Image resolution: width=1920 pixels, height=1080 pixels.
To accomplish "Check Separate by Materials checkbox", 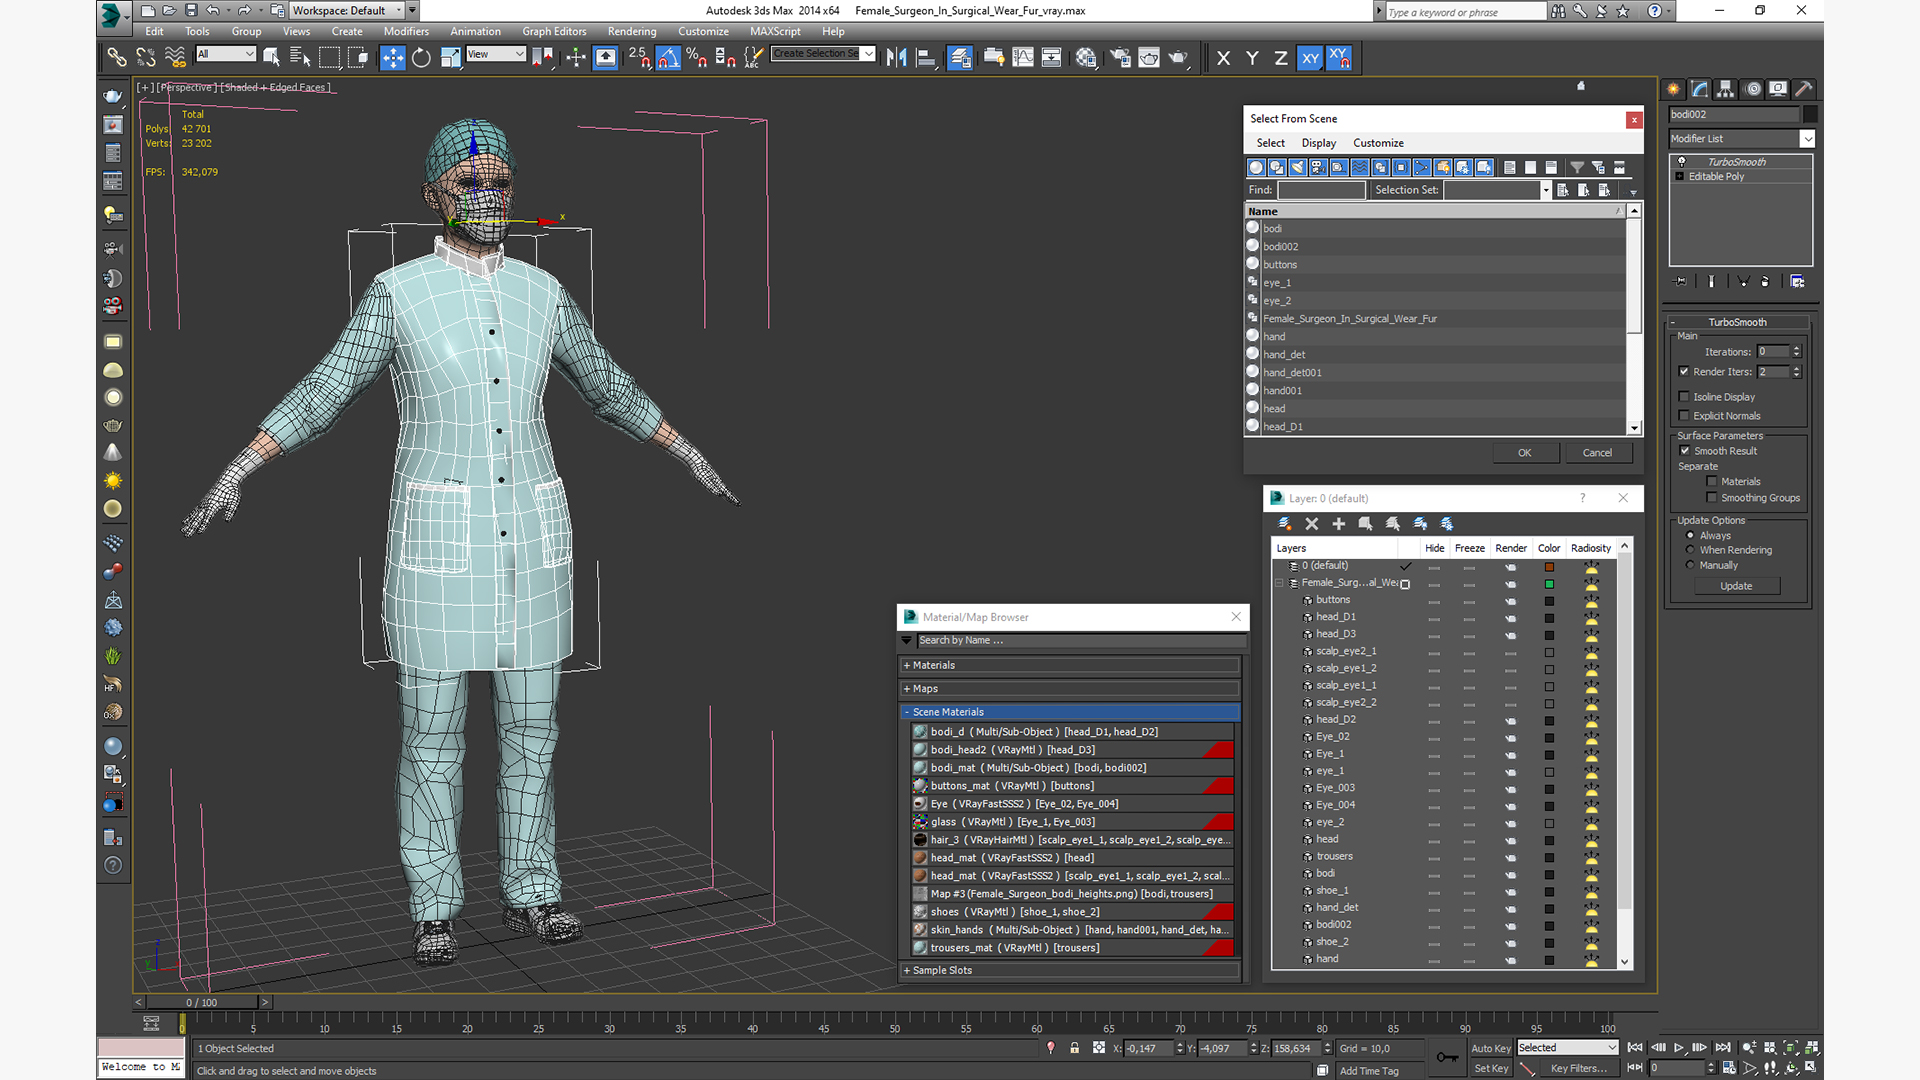I will point(1712,482).
